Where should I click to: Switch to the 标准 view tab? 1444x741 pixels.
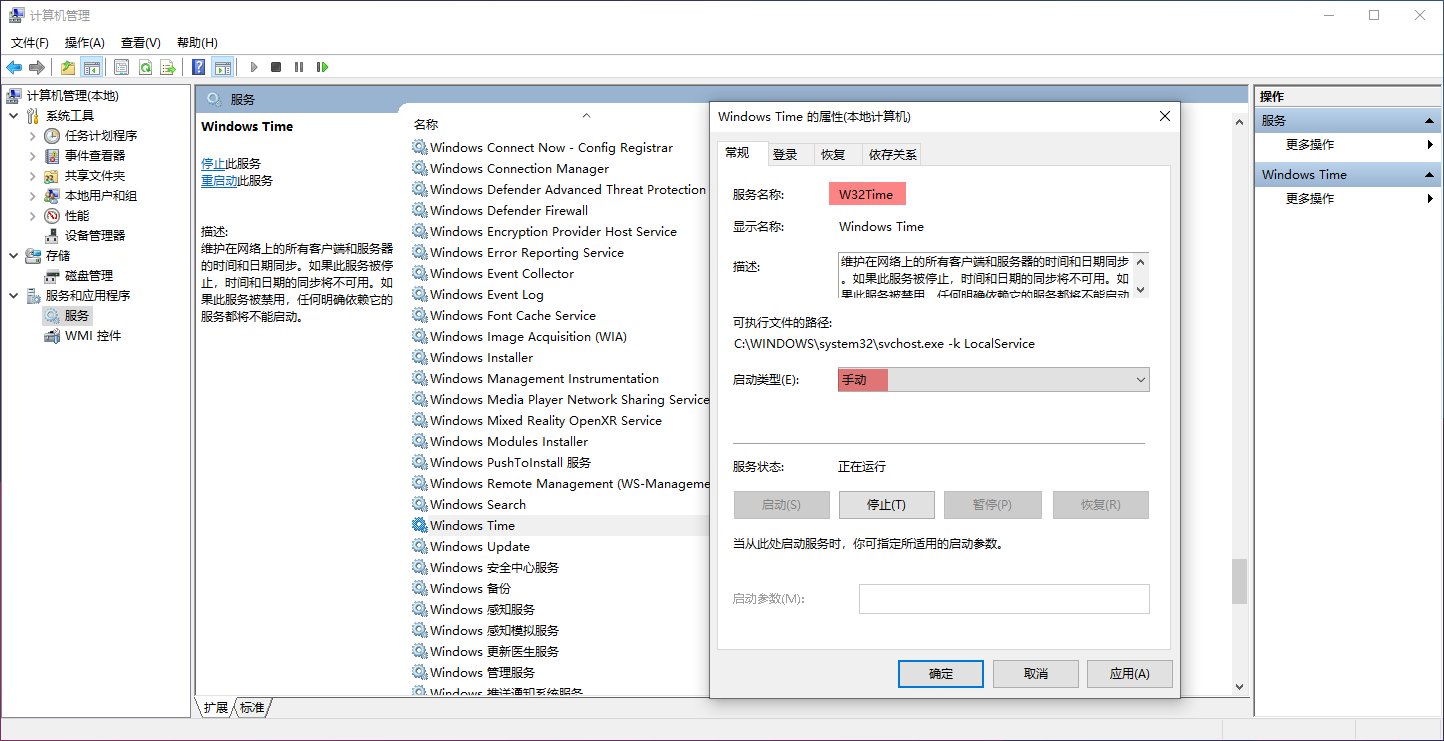(253, 707)
